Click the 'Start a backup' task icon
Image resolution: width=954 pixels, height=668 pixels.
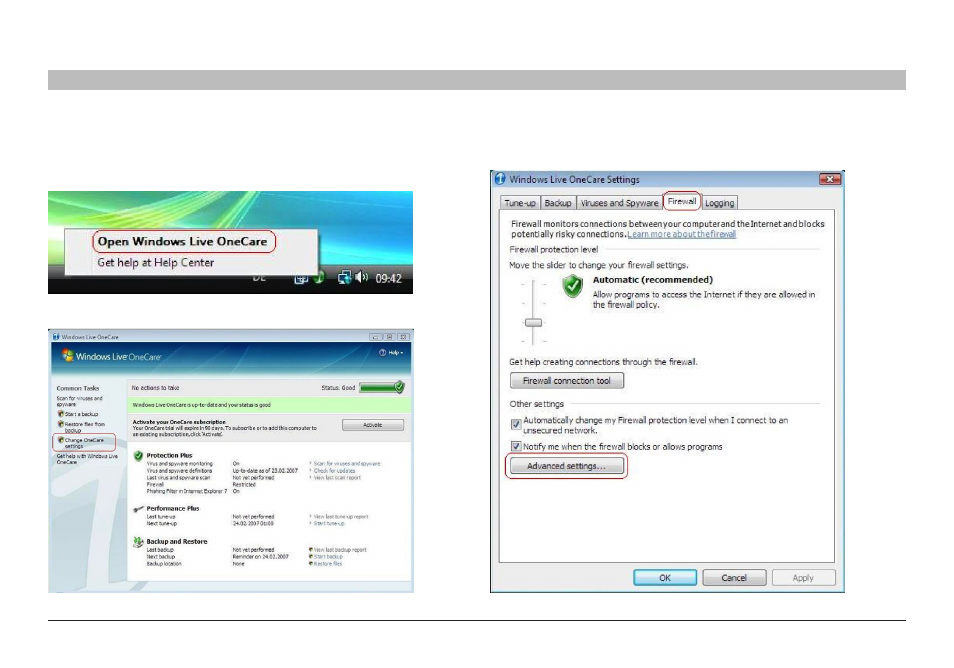[x=61, y=414]
